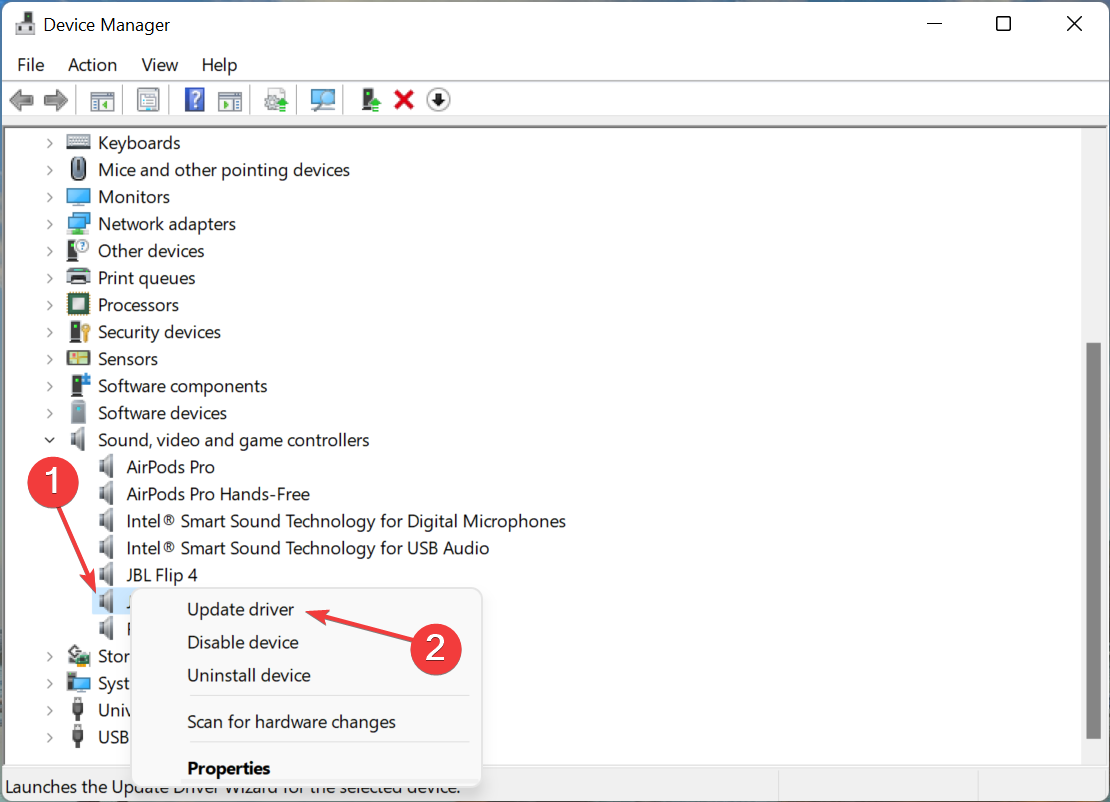Click the Other devices category icon

[78, 251]
